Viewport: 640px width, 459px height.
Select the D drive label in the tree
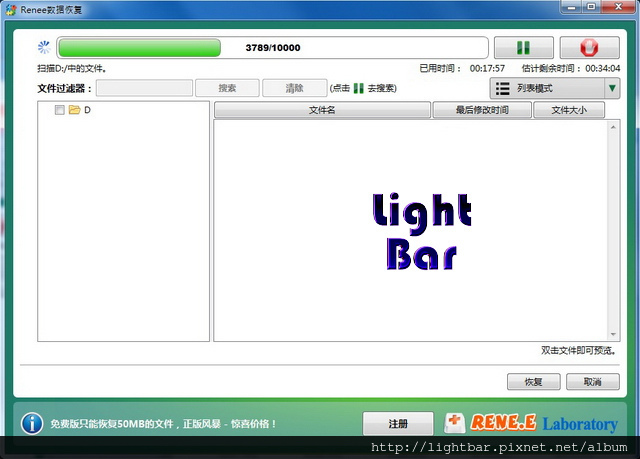pos(87,110)
